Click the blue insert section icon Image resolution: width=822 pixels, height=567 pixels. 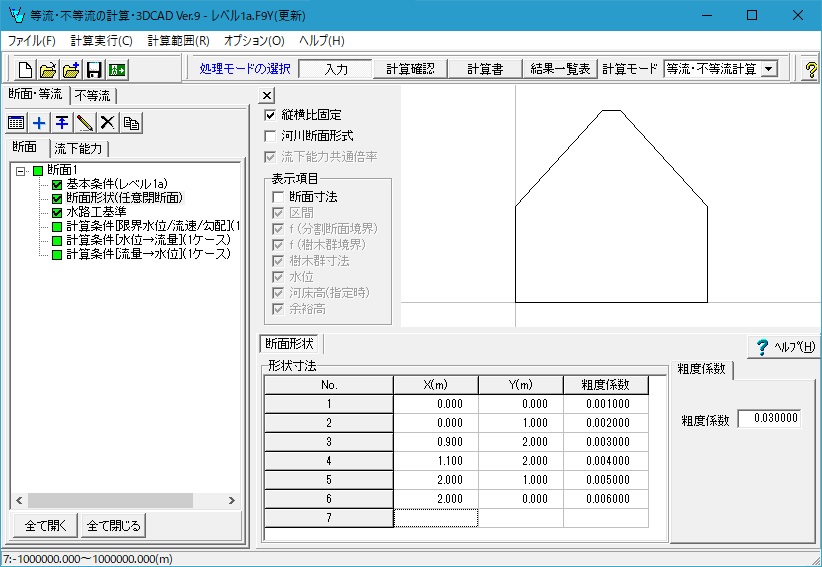pos(62,123)
